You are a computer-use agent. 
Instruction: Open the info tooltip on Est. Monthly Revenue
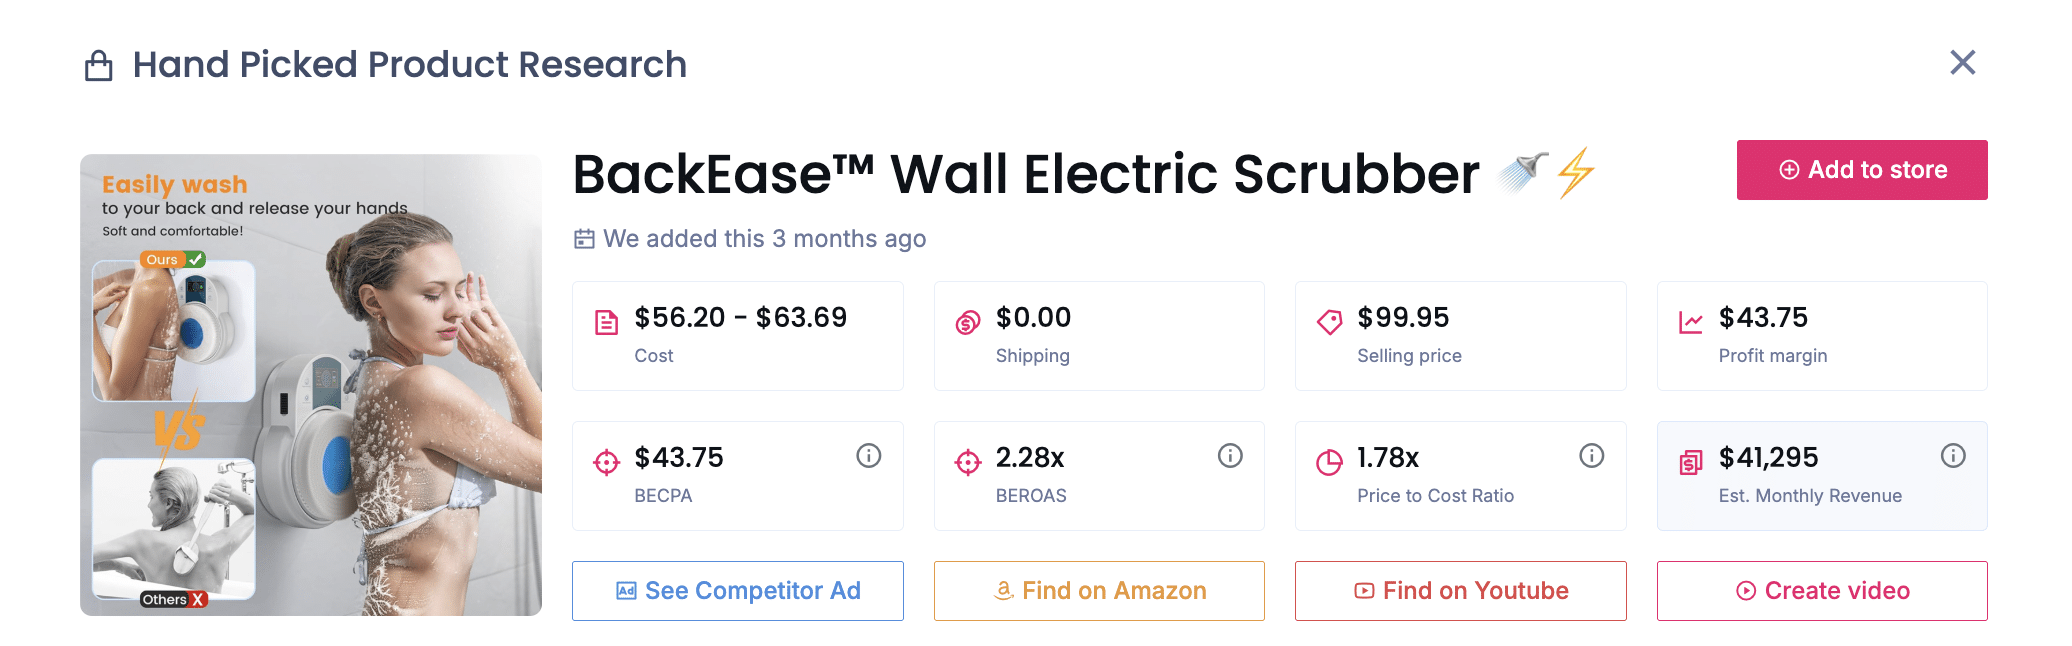coord(1954,455)
